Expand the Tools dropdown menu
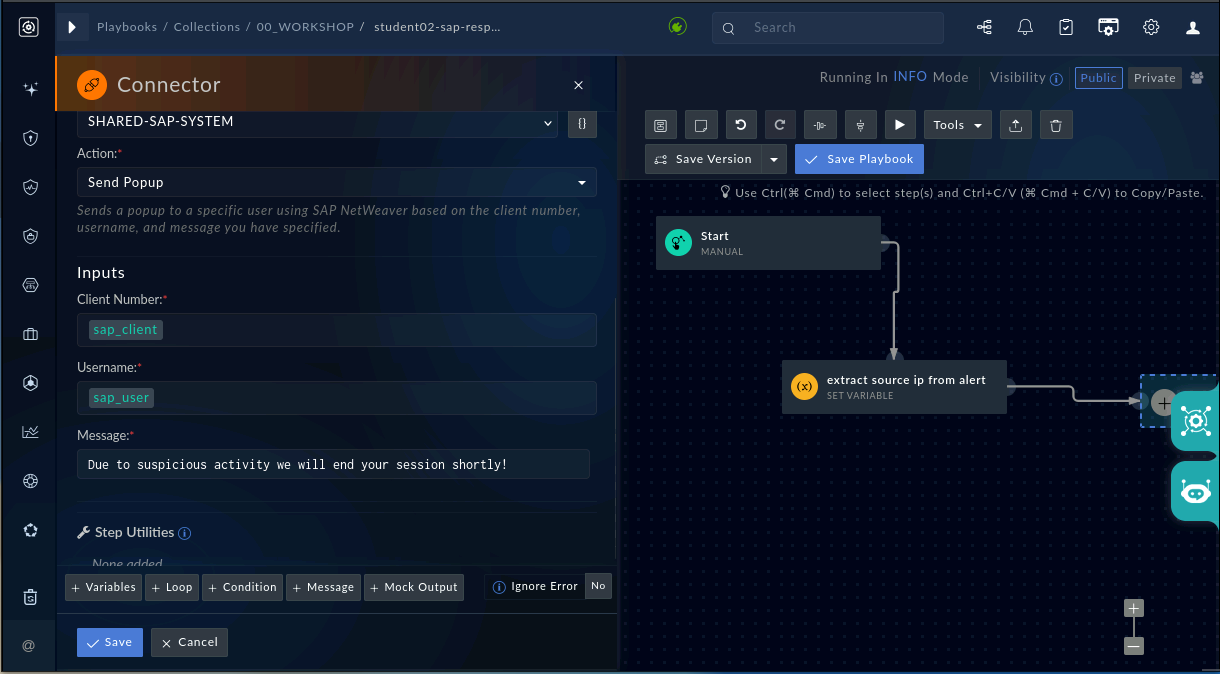This screenshot has width=1220, height=674. tap(958, 125)
